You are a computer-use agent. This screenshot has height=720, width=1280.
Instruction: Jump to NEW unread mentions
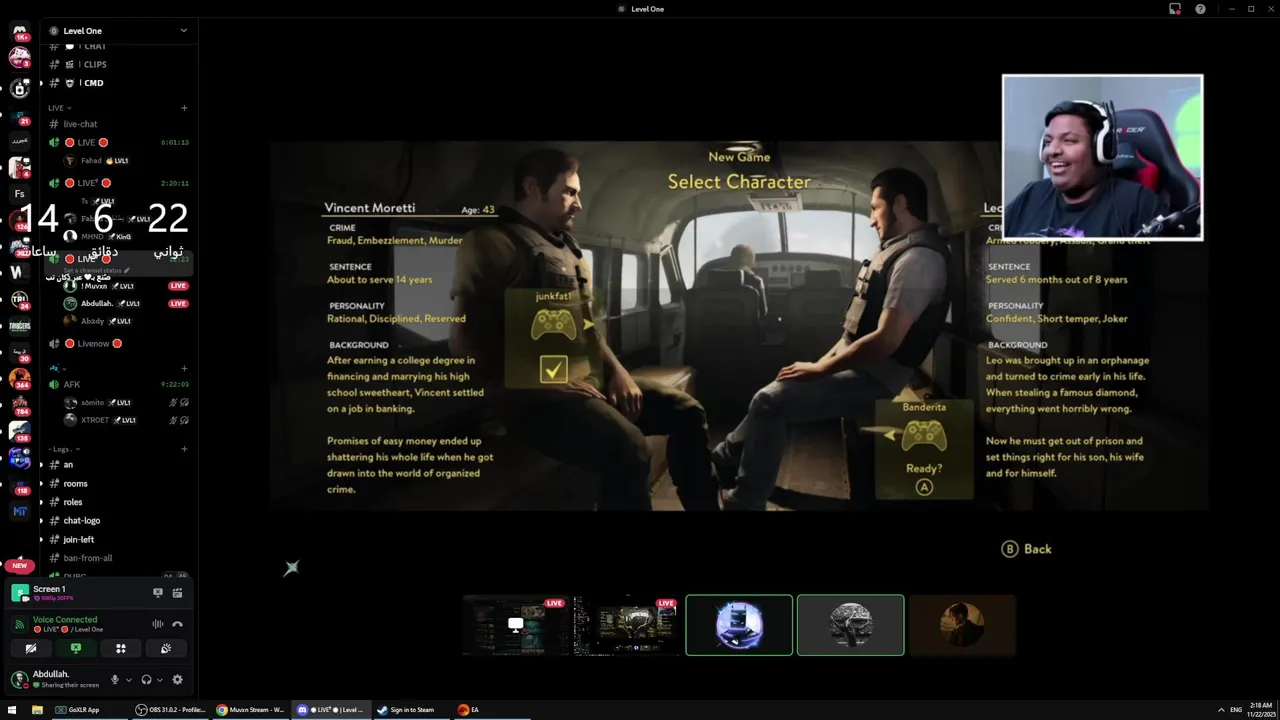(19, 566)
